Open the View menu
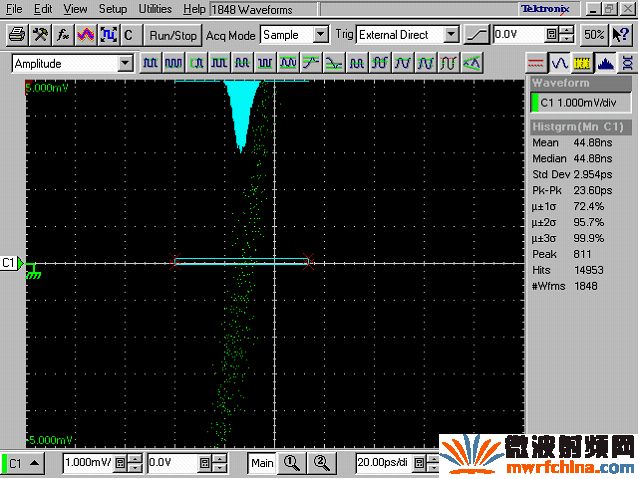The height and width of the screenshot is (479, 639). 75,9
